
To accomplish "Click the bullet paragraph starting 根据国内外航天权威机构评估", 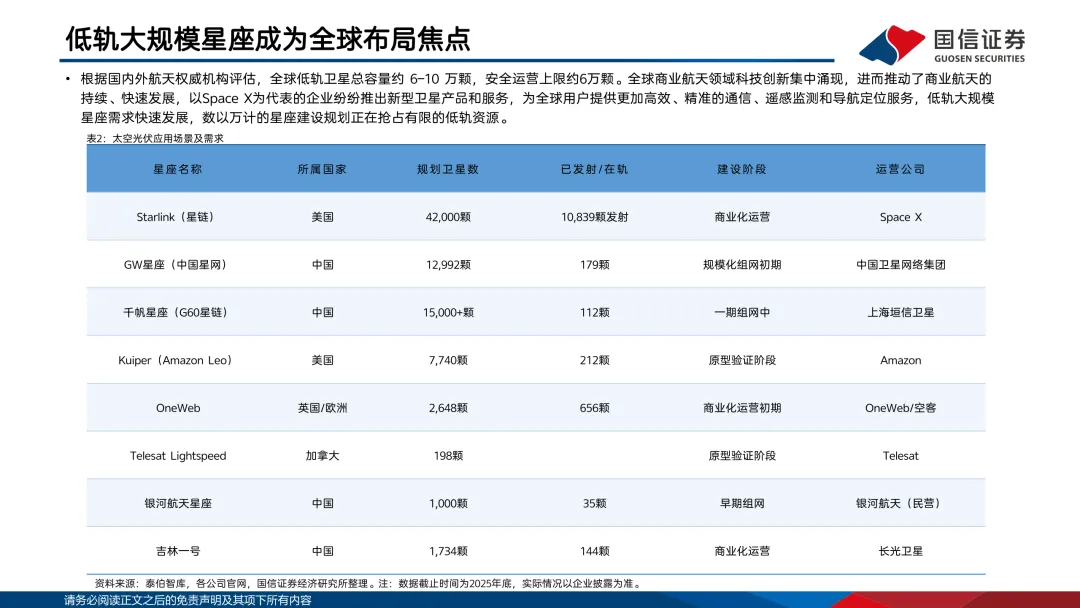I will (x=537, y=98).
